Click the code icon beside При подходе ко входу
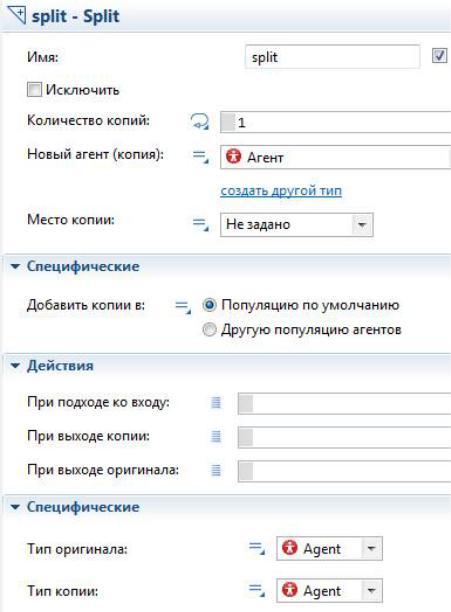This screenshot has width=451, height=612. 216,402
